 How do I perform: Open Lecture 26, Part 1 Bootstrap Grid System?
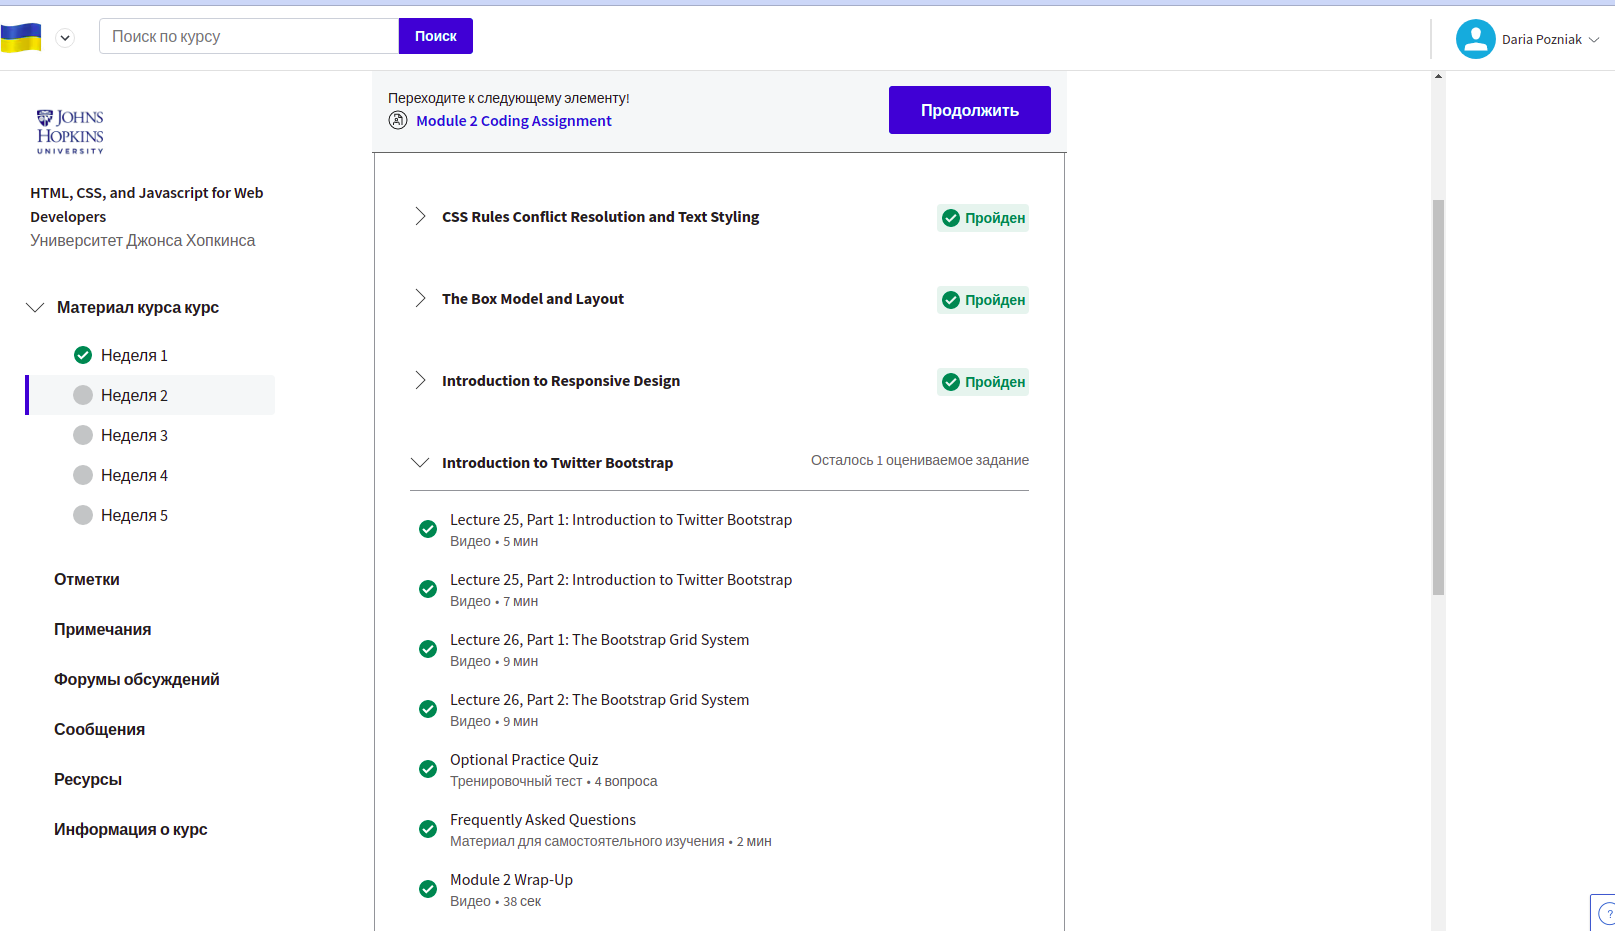click(600, 640)
